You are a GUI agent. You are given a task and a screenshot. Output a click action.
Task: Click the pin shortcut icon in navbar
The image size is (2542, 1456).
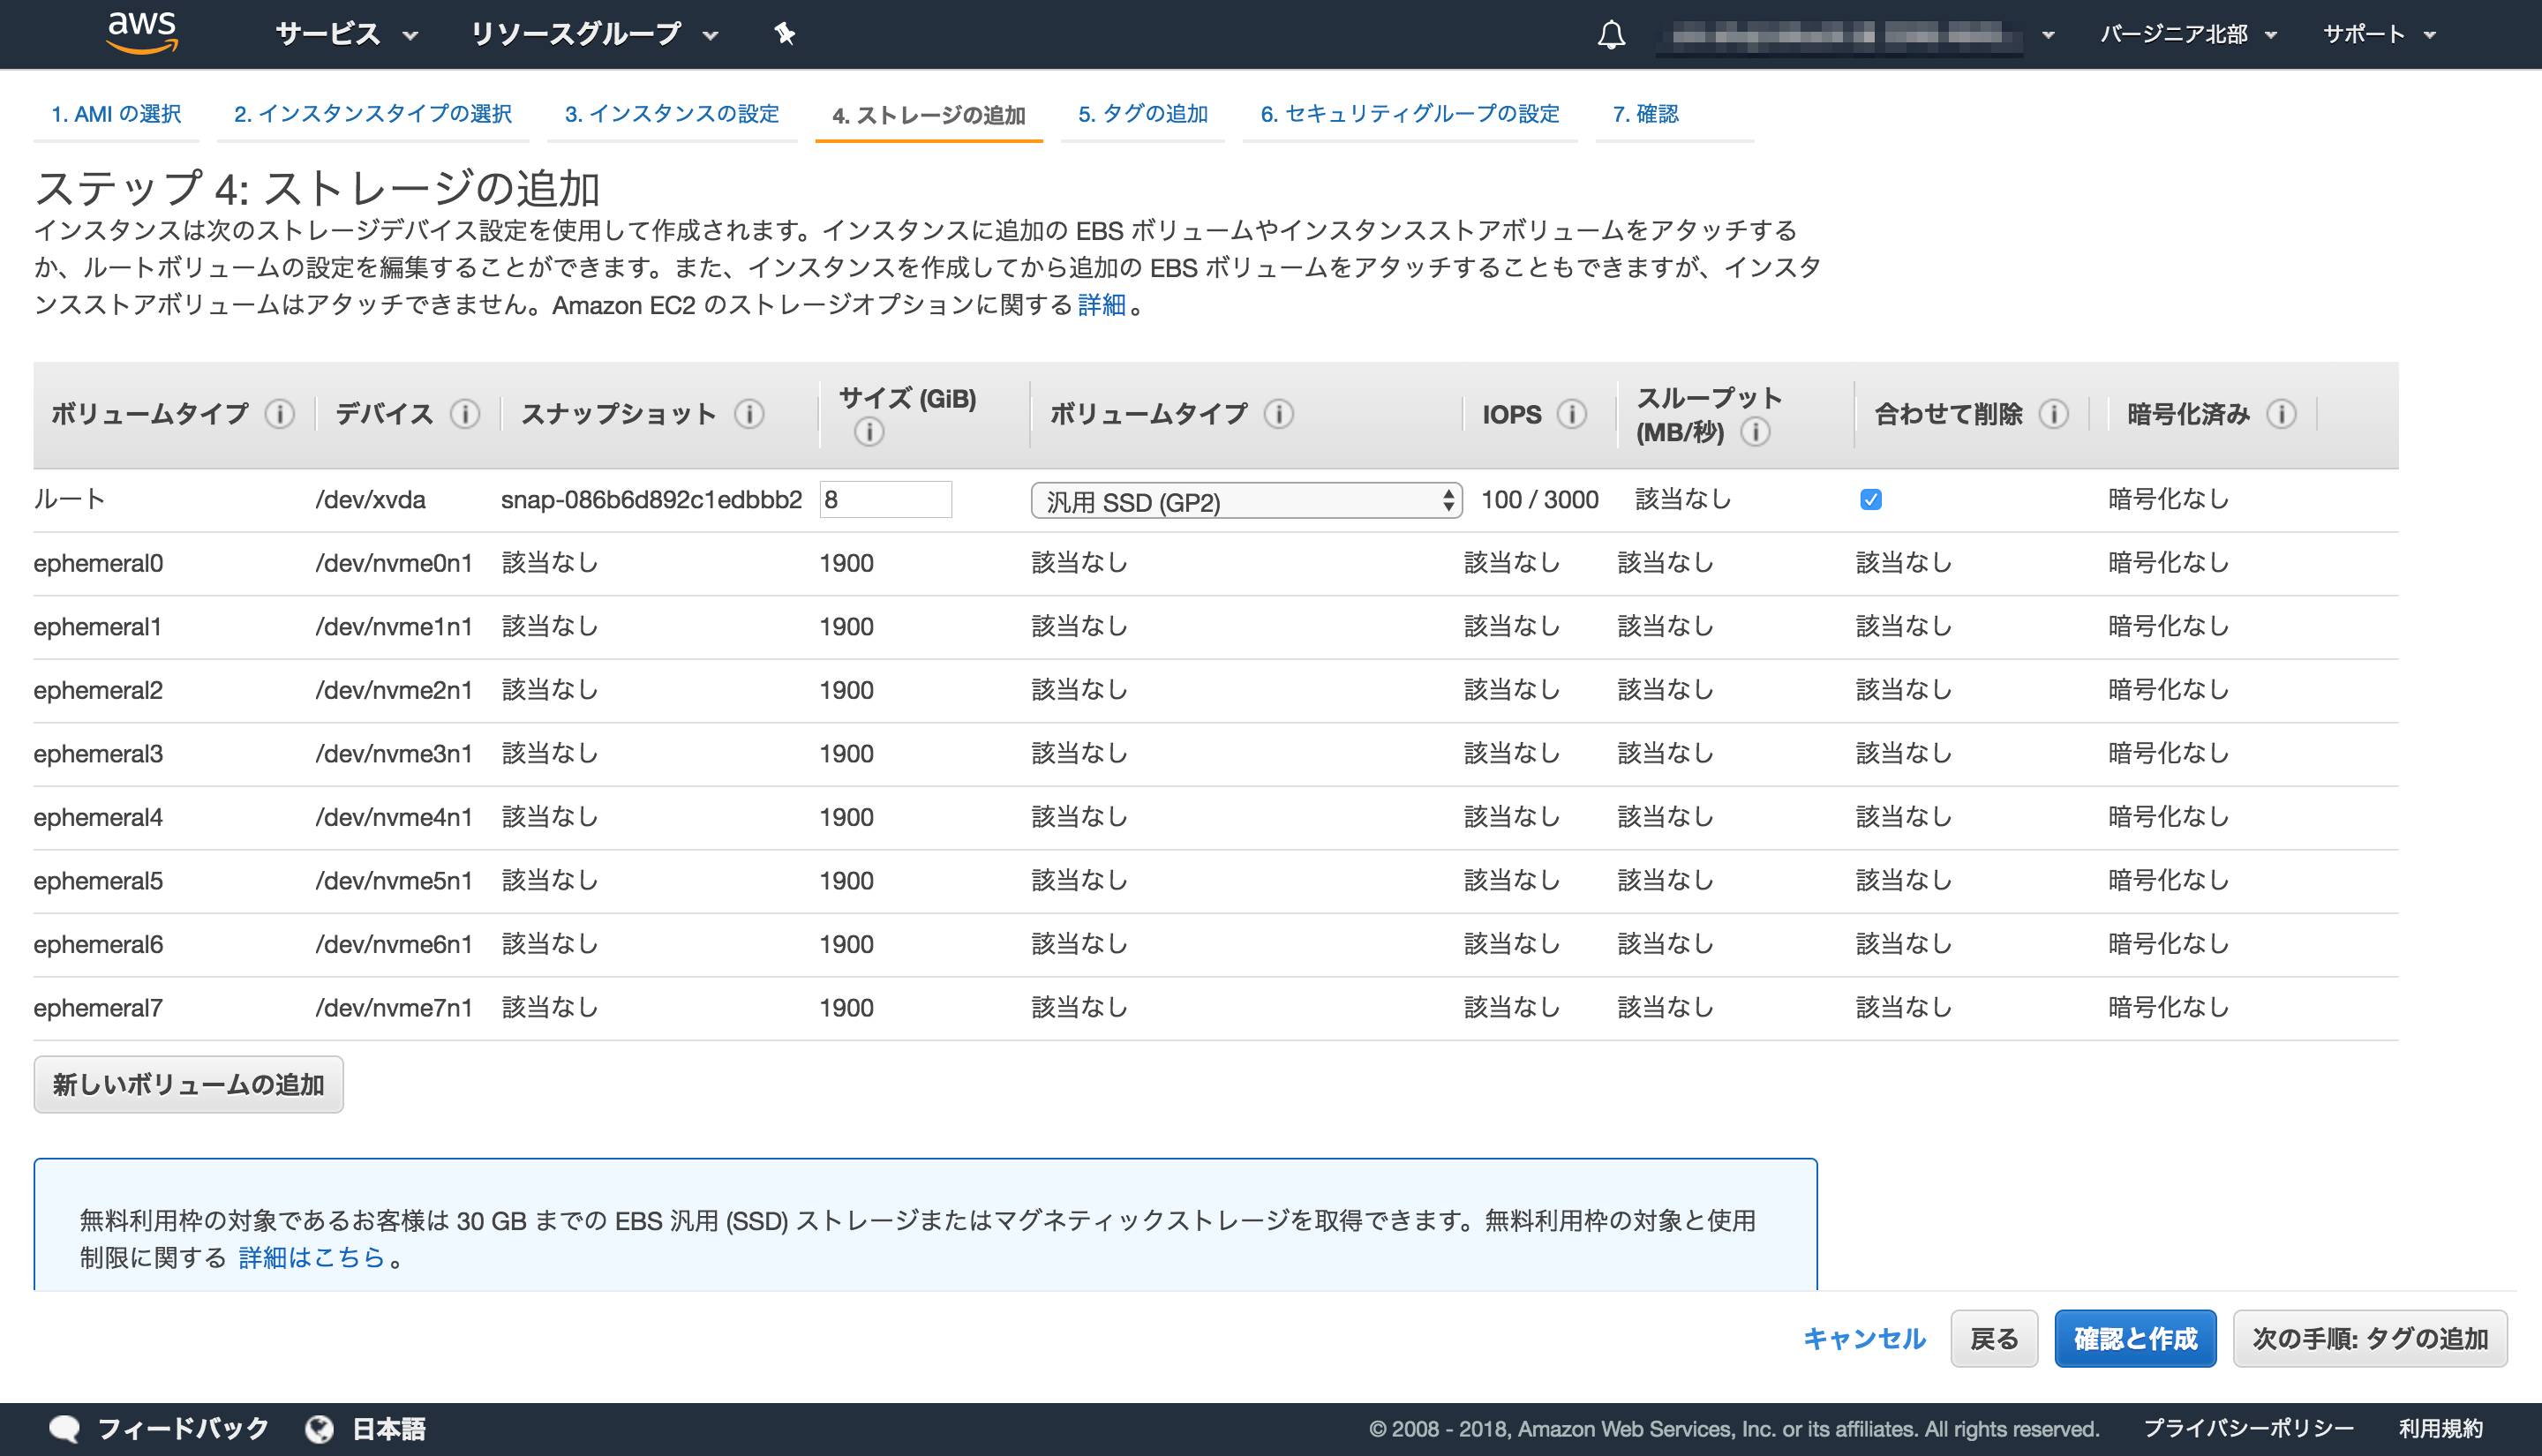pos(784,33)
